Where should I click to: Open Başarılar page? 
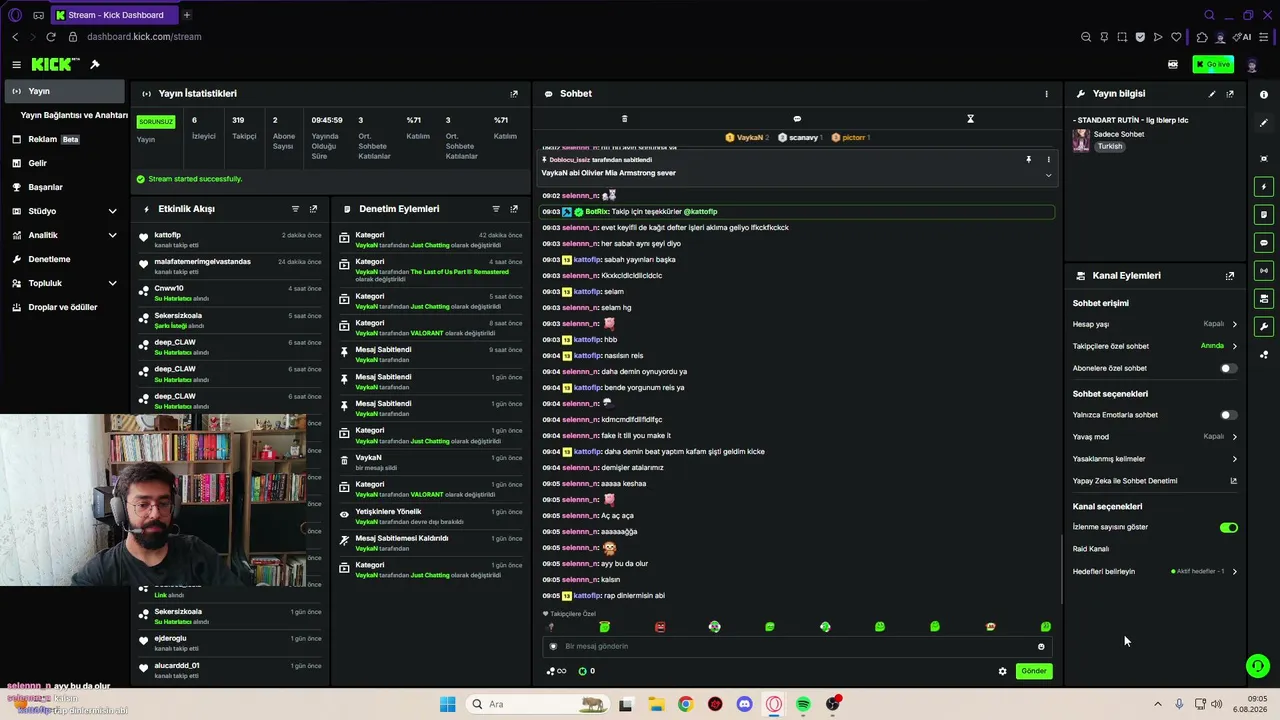pos(65,187)
